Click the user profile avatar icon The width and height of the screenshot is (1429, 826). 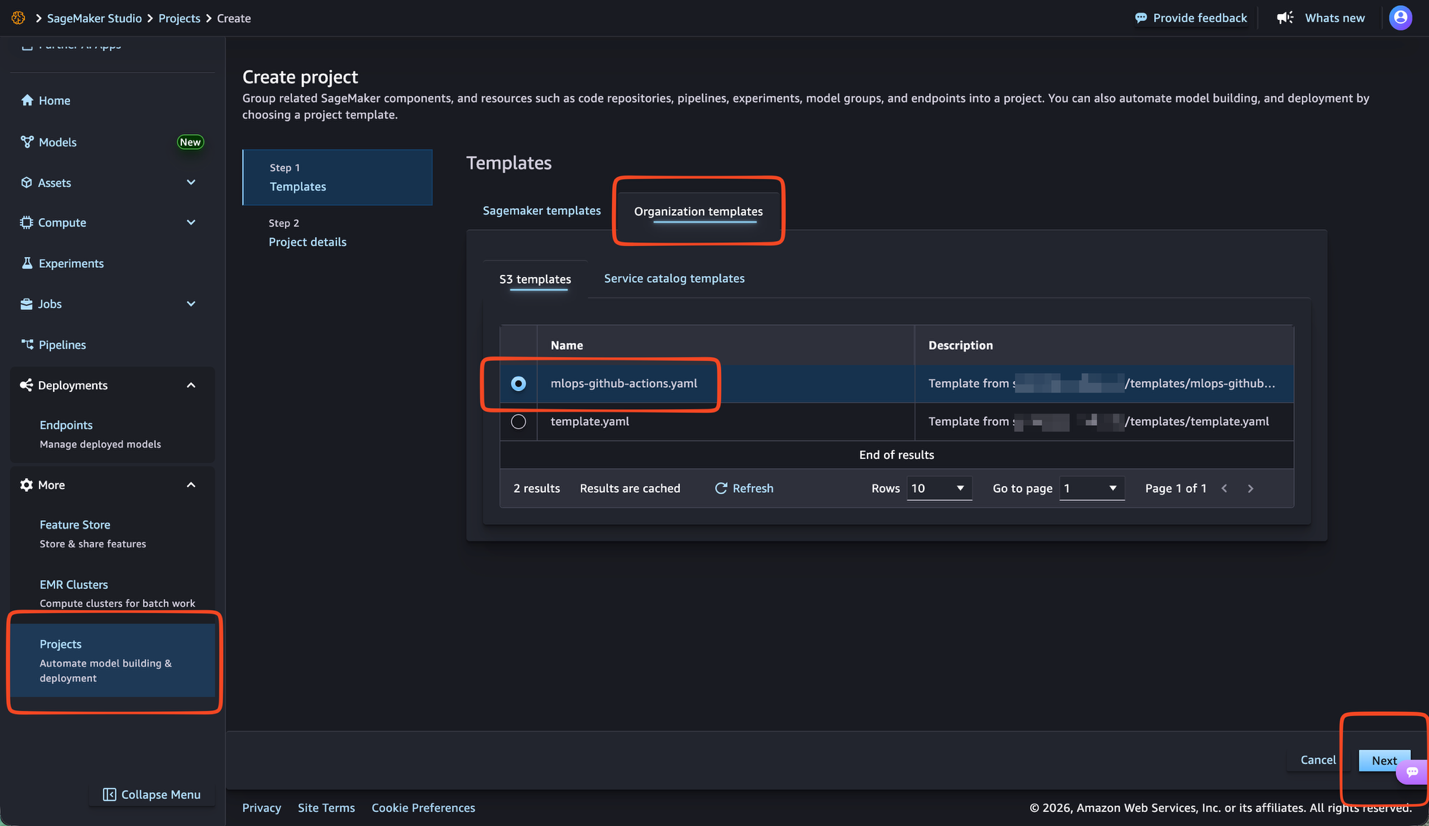pyautogui.click(x=1400, y=18)
